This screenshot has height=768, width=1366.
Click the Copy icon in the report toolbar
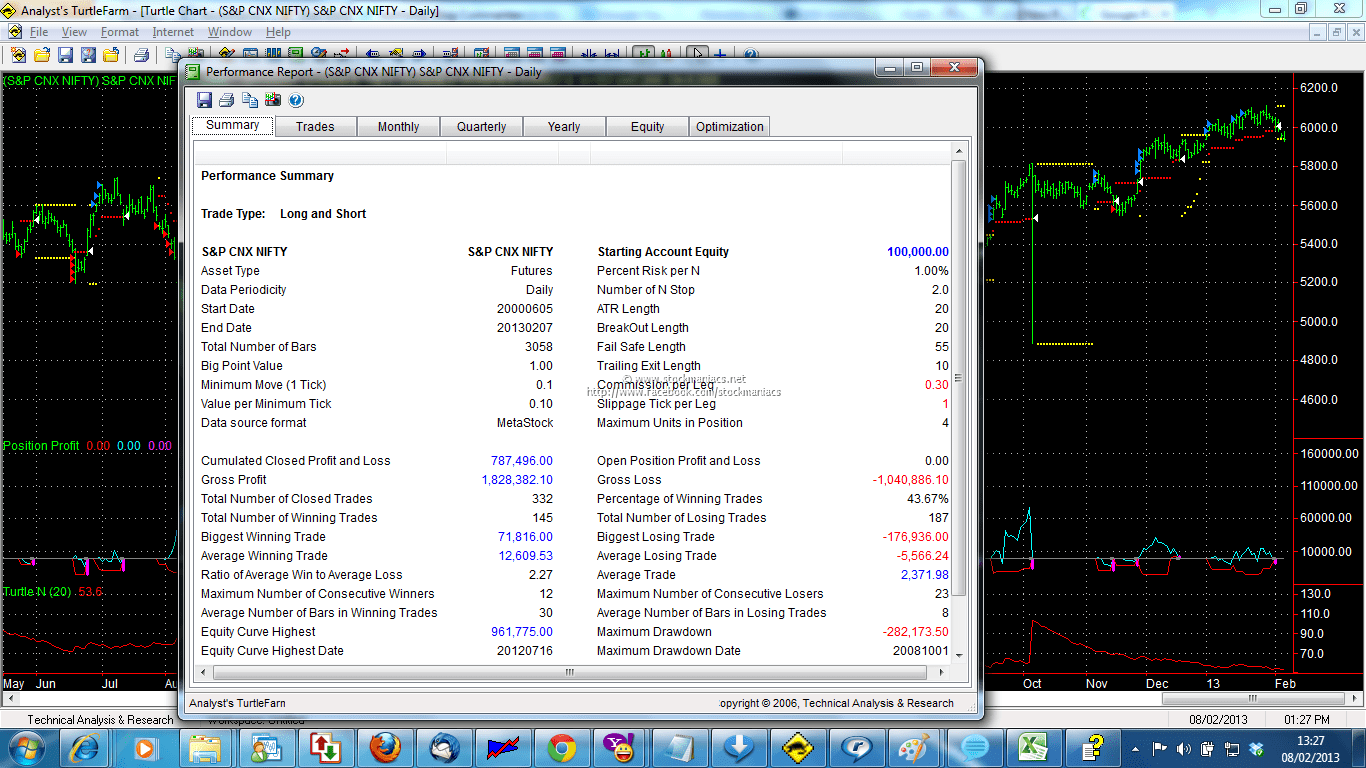click(x=249, y=99)
